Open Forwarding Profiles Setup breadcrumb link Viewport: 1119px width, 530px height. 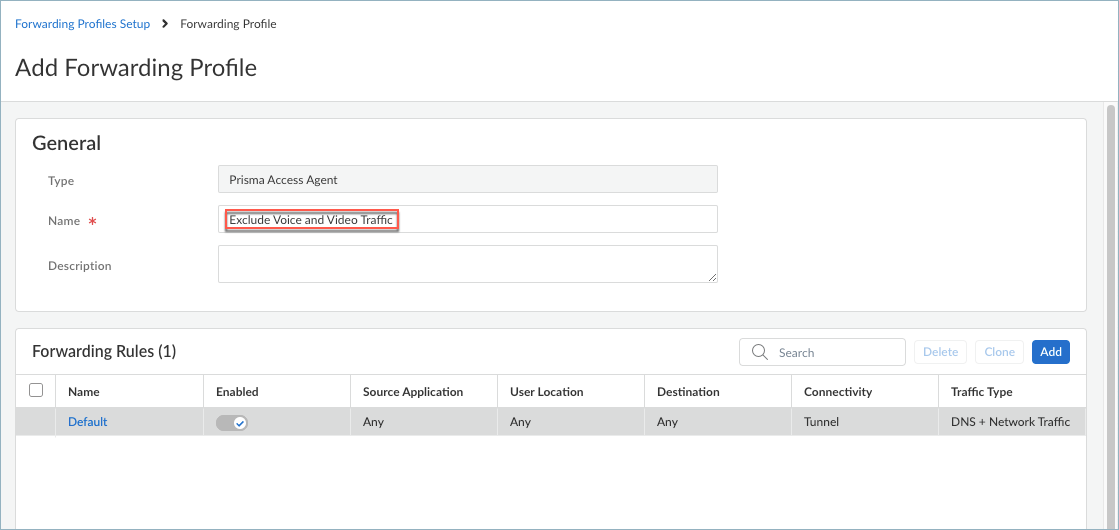pyautogui.click(x=82, y=24)
